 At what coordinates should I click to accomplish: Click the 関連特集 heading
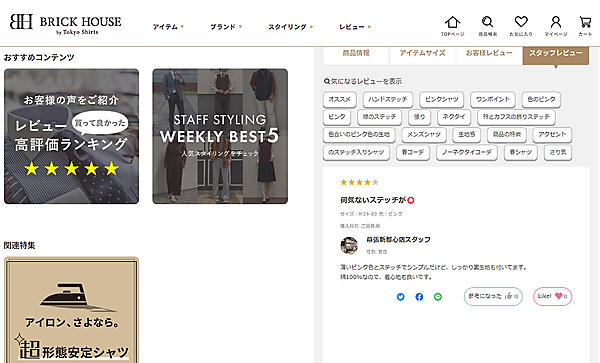click(x=20, y=246)
